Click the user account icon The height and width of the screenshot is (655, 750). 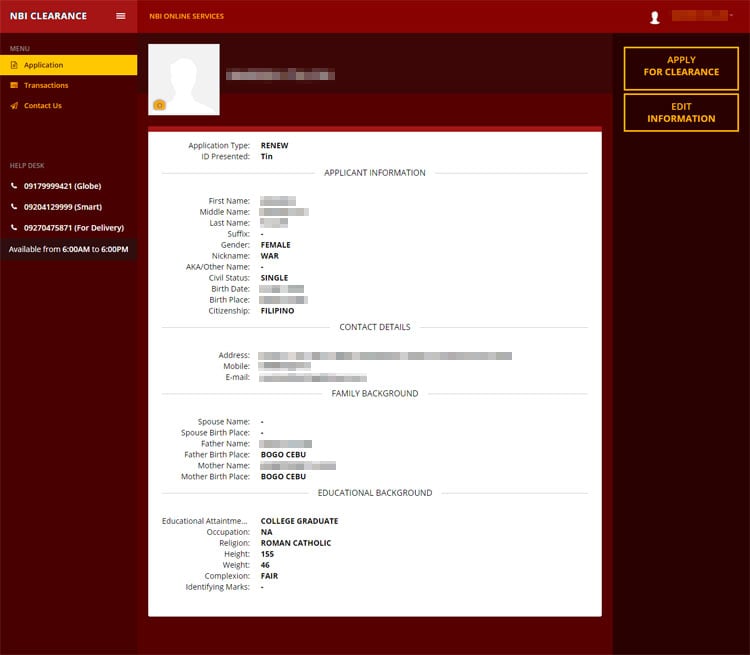click(x=655, y=18)
